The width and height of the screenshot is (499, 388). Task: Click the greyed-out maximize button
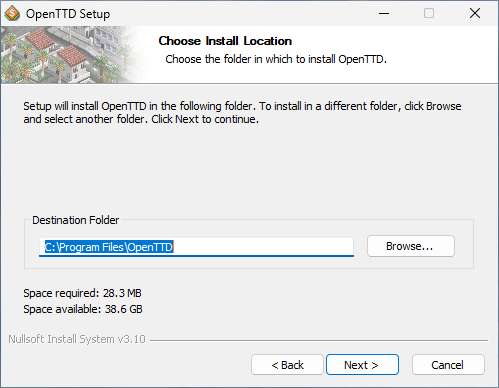pyautogui.click(x=429, y=13)
